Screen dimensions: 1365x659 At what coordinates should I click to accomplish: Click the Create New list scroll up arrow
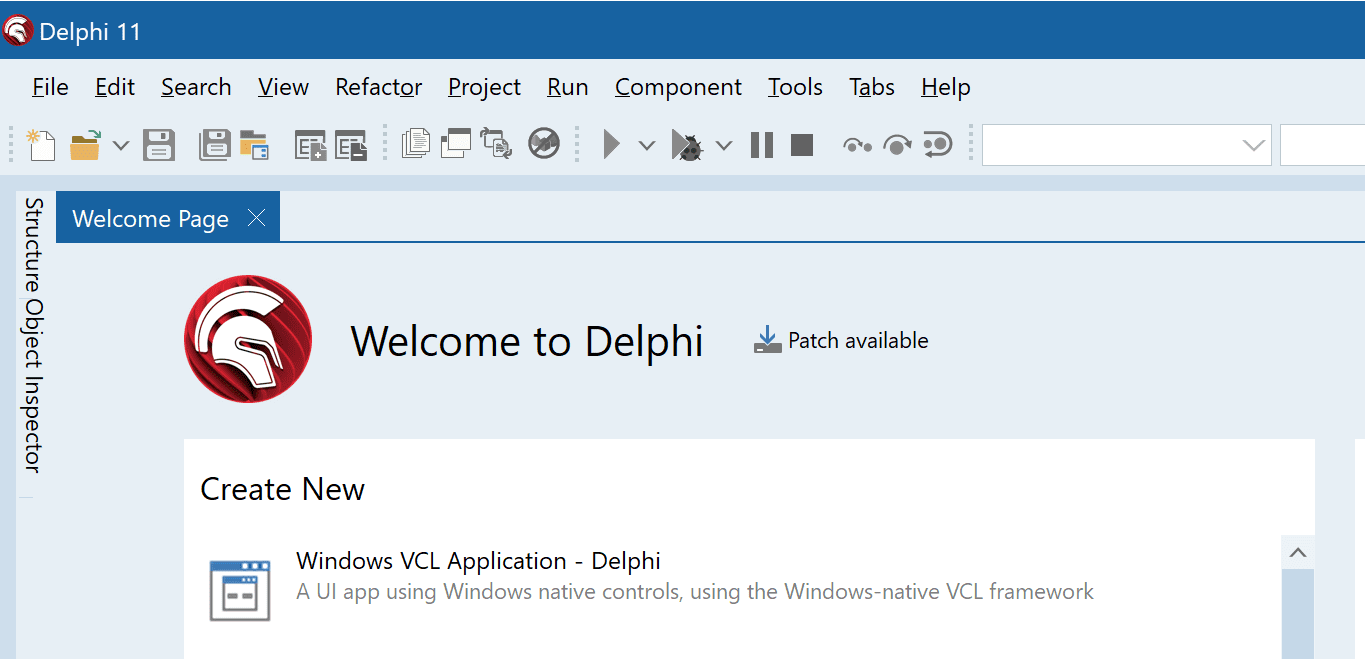(1298, 552)
